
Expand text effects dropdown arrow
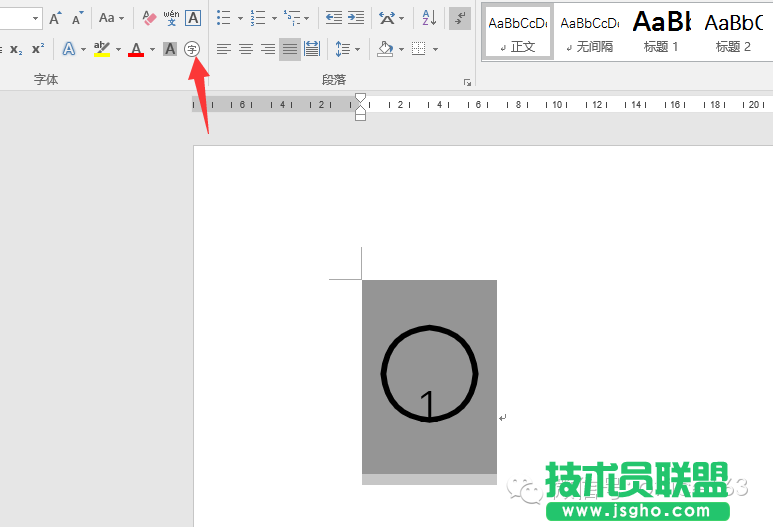point(83,49)
